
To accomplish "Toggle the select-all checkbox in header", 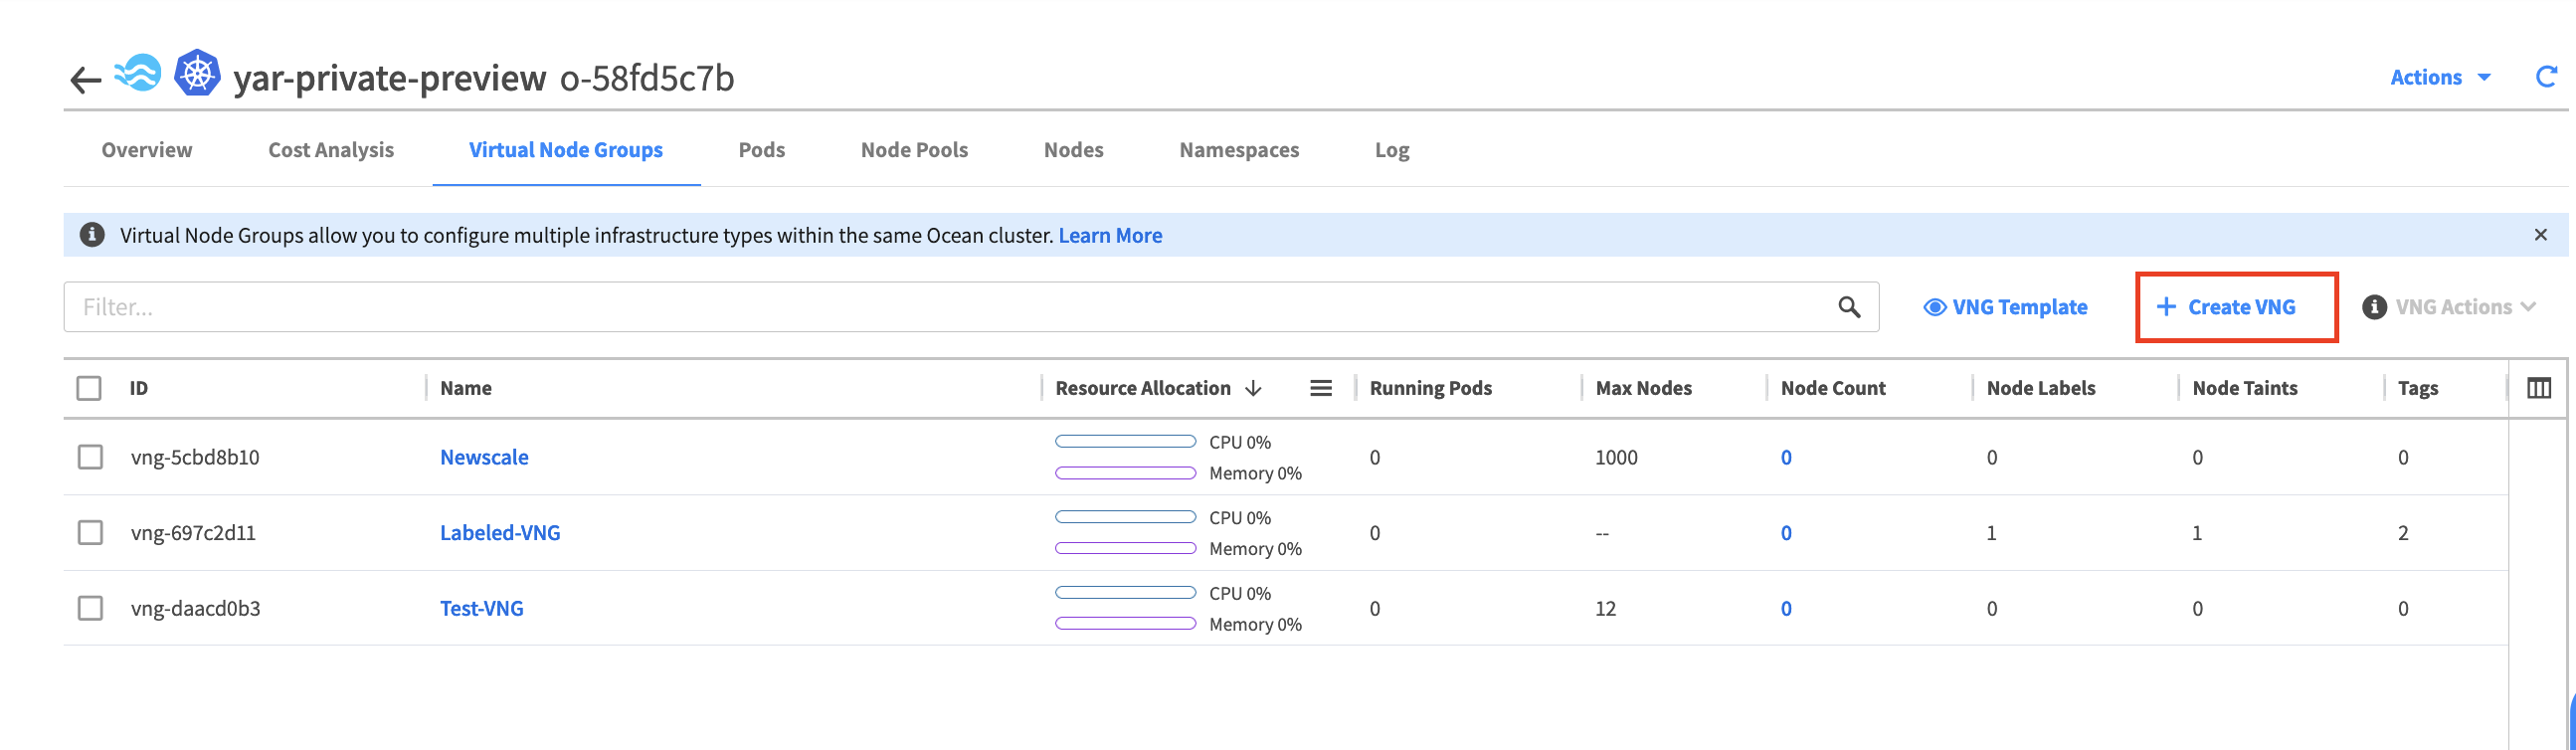I will [89, 388].
